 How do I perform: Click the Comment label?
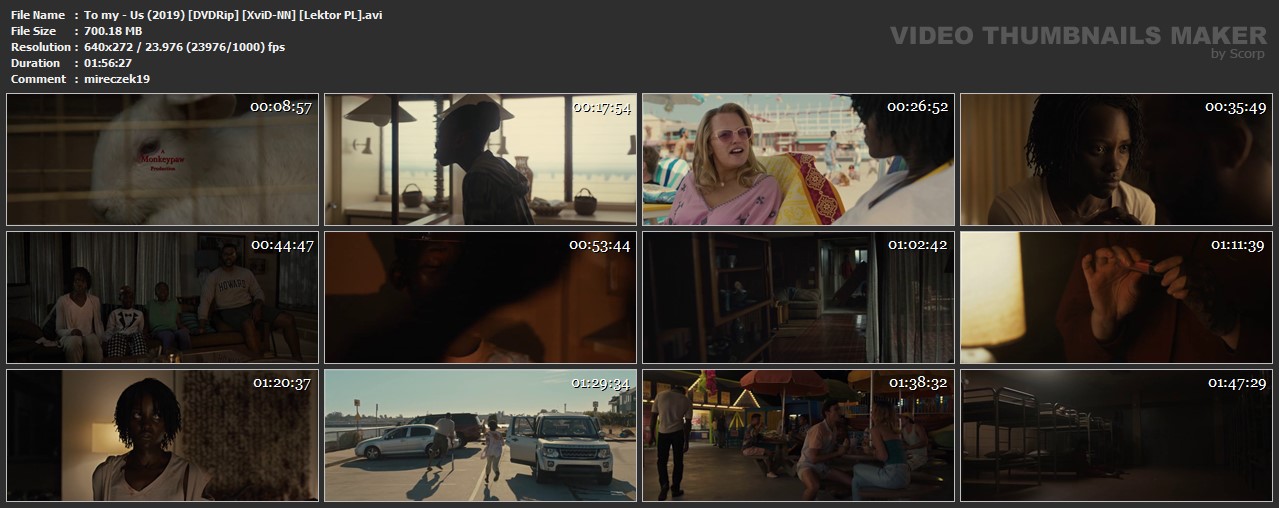(38, 79)
